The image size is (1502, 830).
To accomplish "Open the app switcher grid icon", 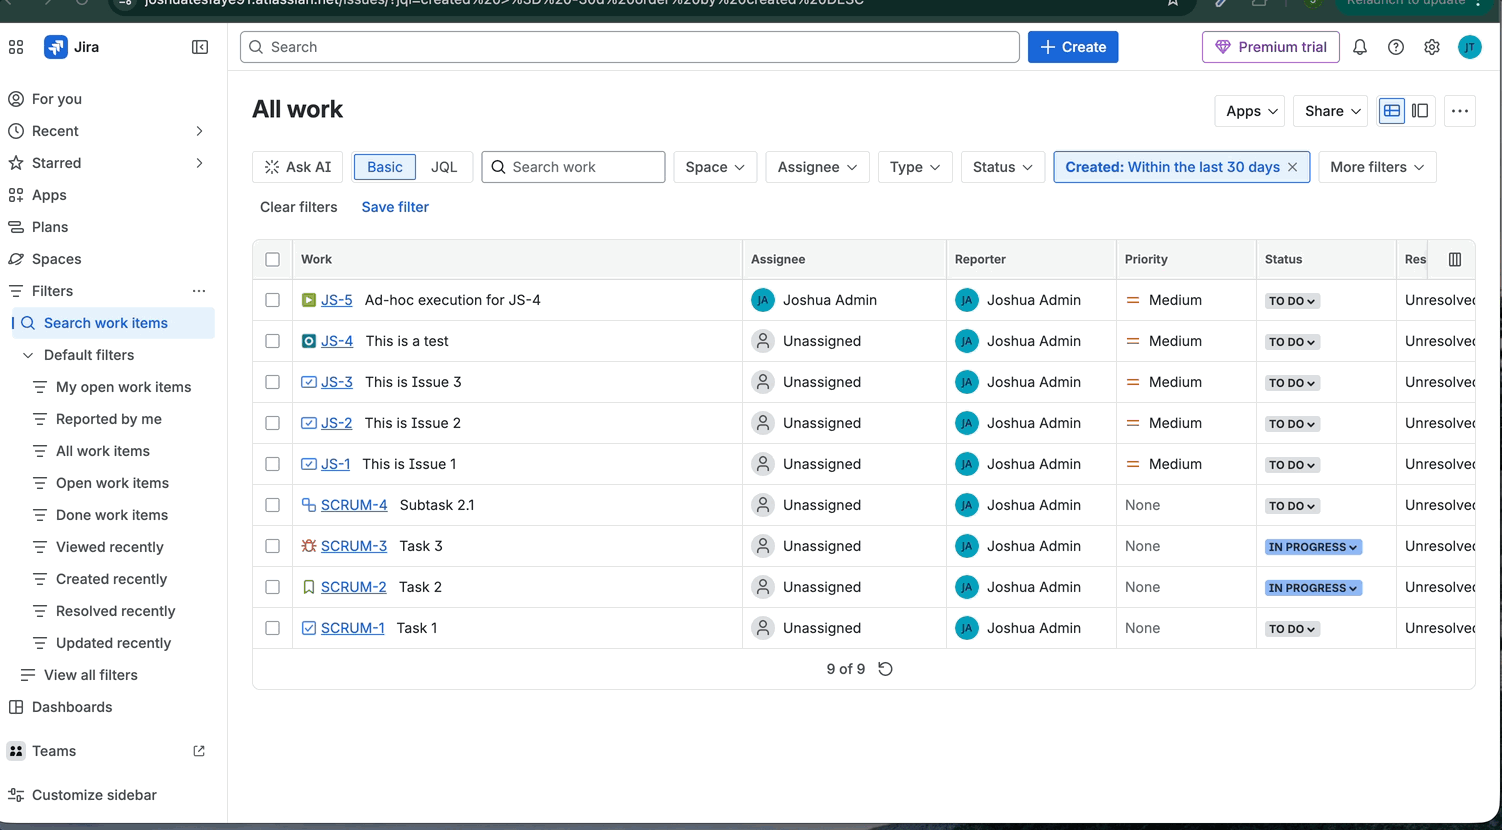I will (16, 47).
